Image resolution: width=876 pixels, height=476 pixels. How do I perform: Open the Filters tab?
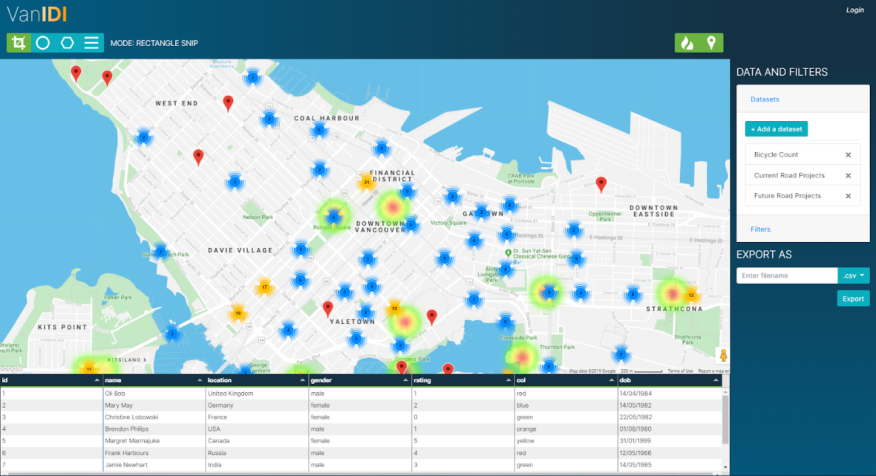[x=760, y=230]
